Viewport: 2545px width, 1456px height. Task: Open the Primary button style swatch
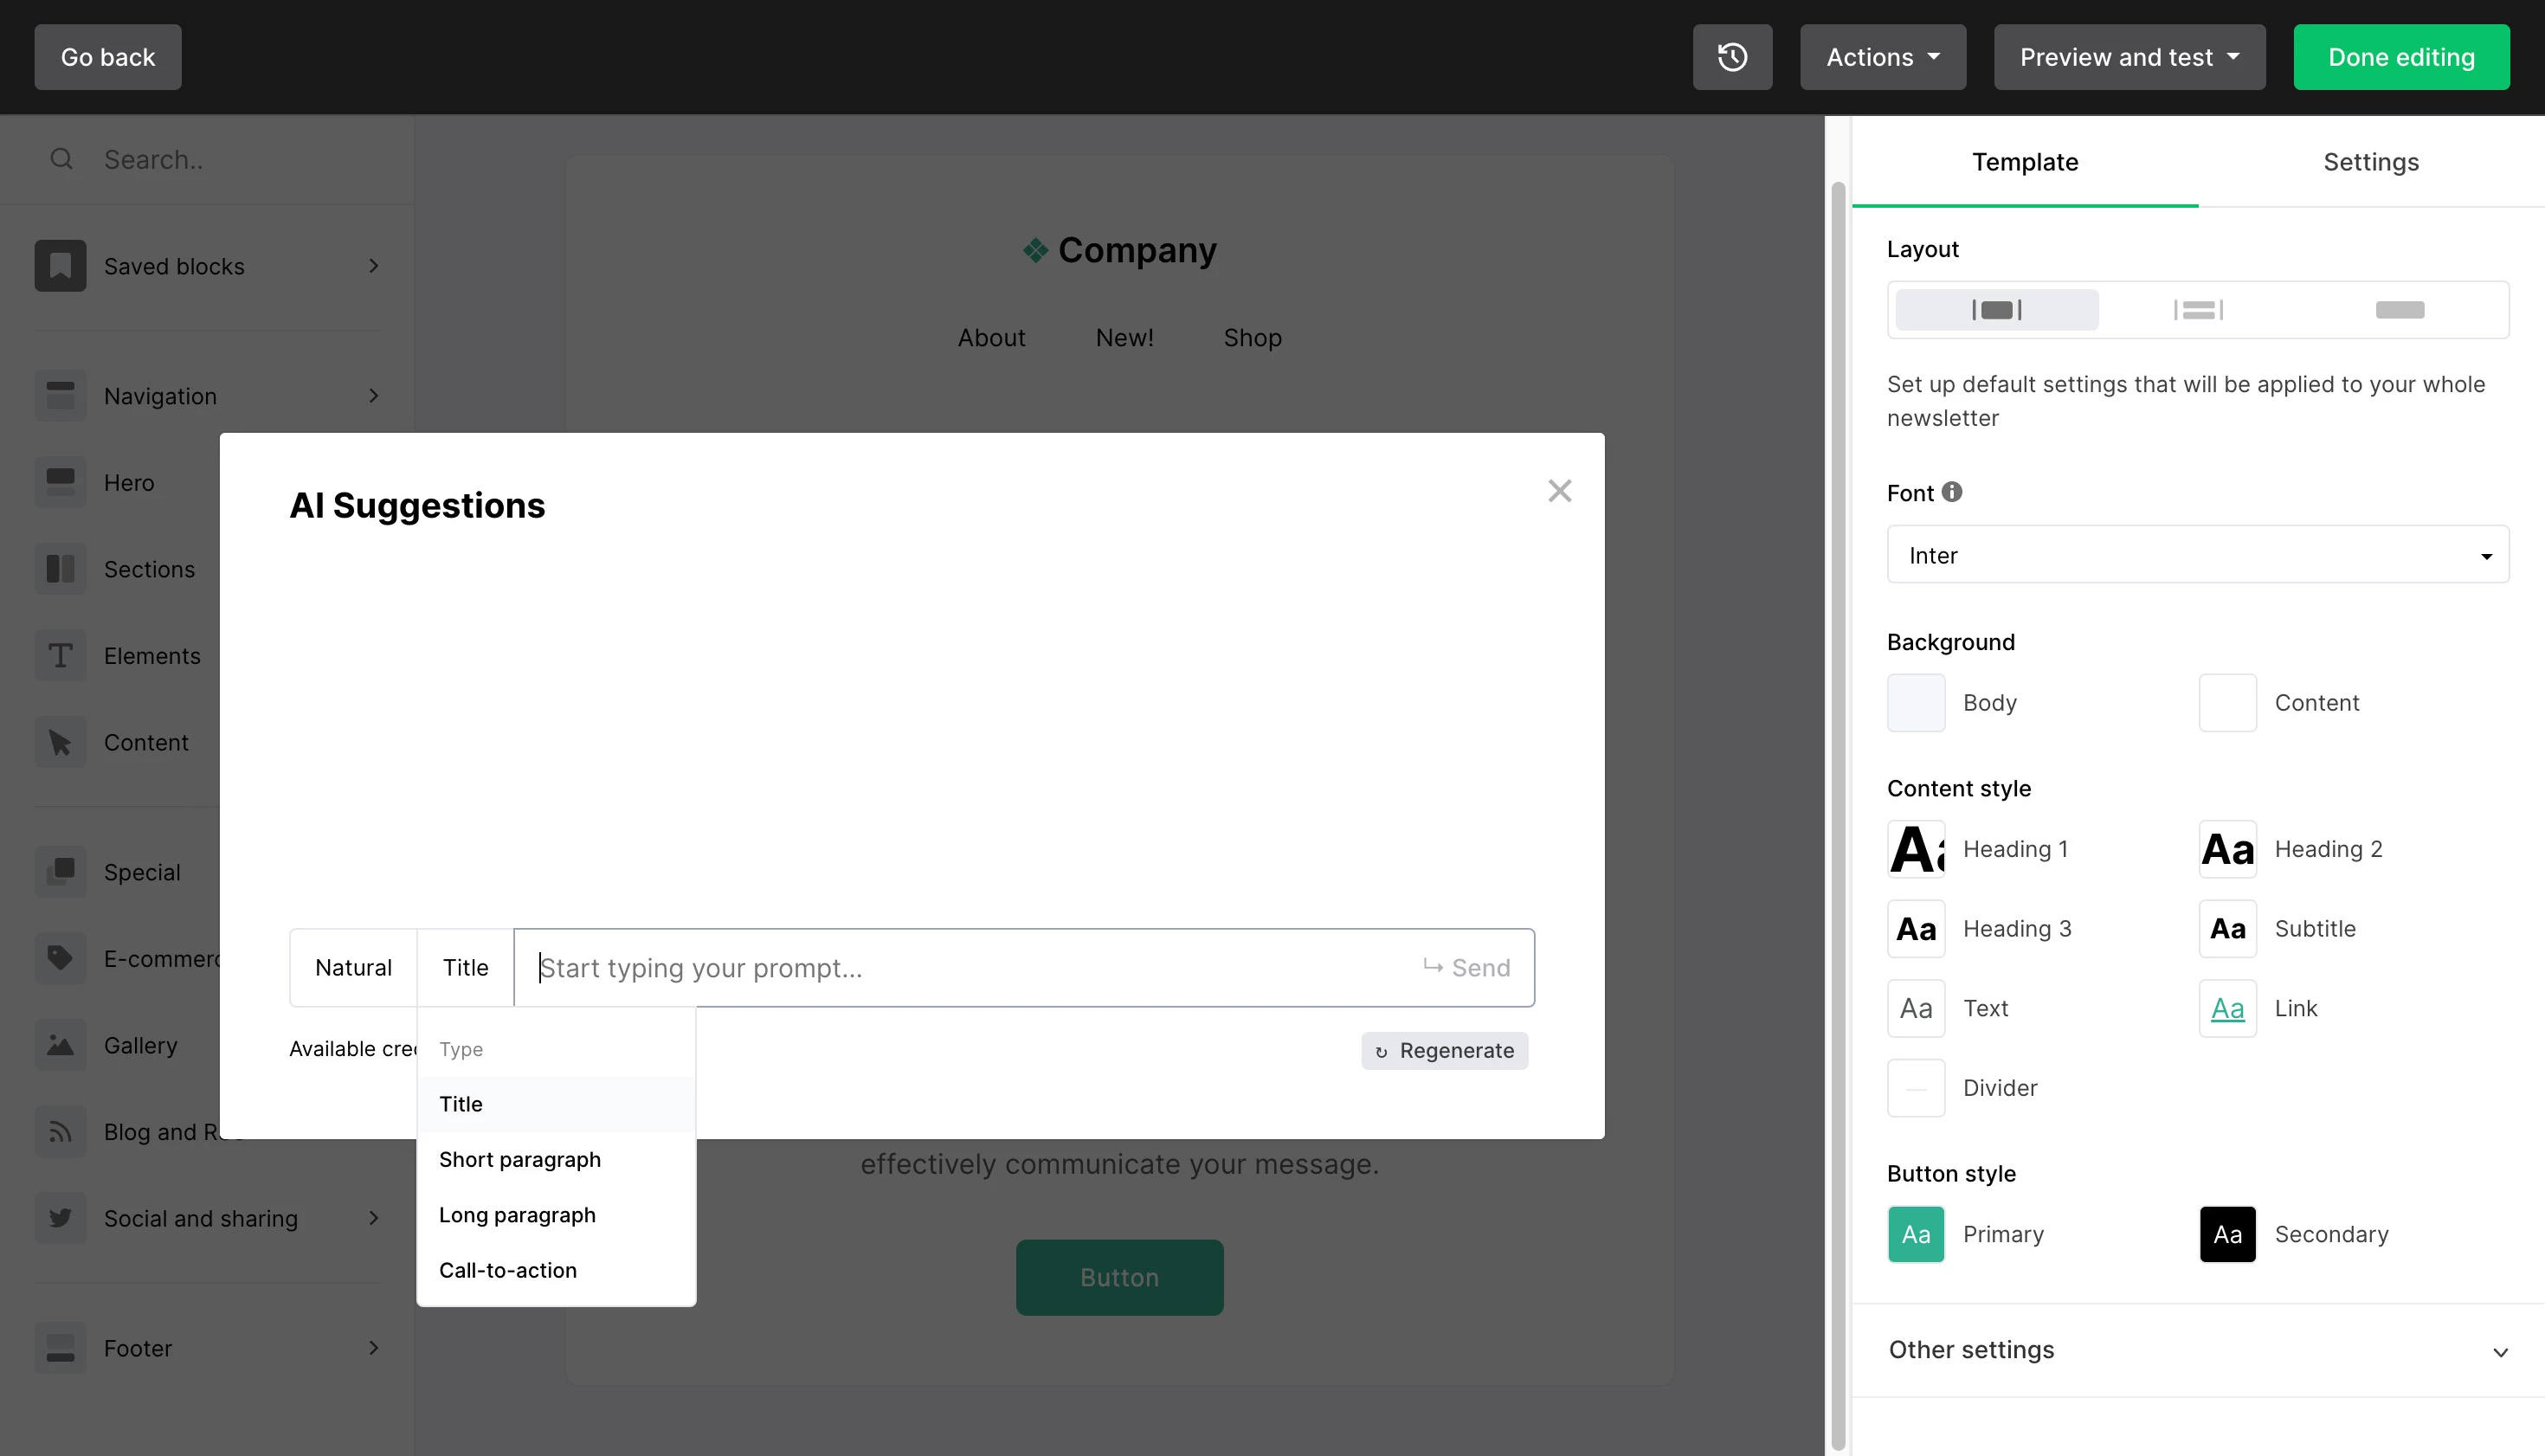(x=1915, y=1234)
